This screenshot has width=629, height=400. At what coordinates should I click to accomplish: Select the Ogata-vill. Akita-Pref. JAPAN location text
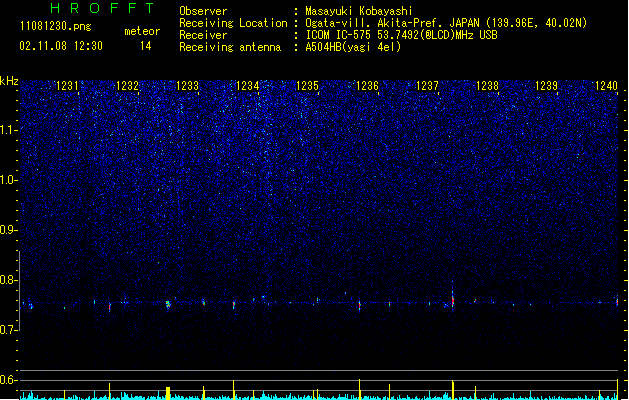point(446,23)
